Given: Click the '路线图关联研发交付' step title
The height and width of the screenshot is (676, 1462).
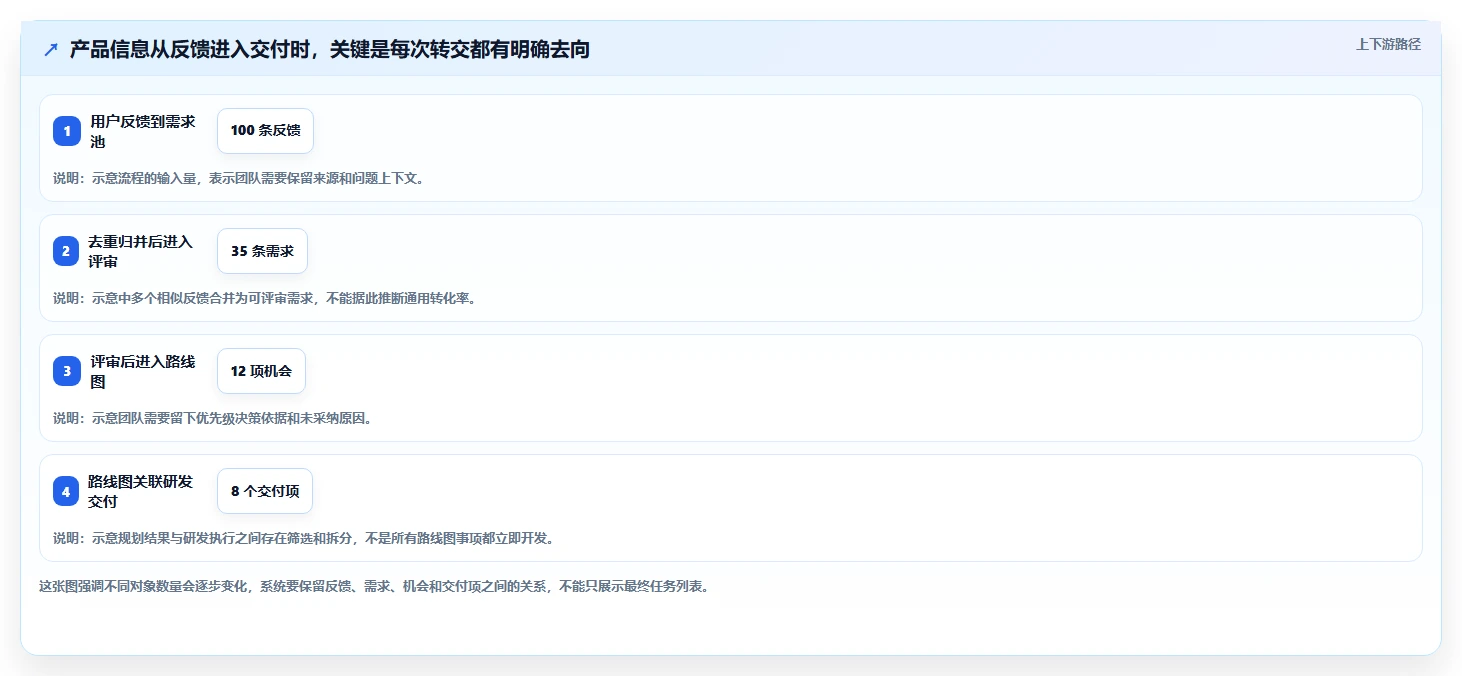Looking at the screenshot, I should tap(140, 491).
